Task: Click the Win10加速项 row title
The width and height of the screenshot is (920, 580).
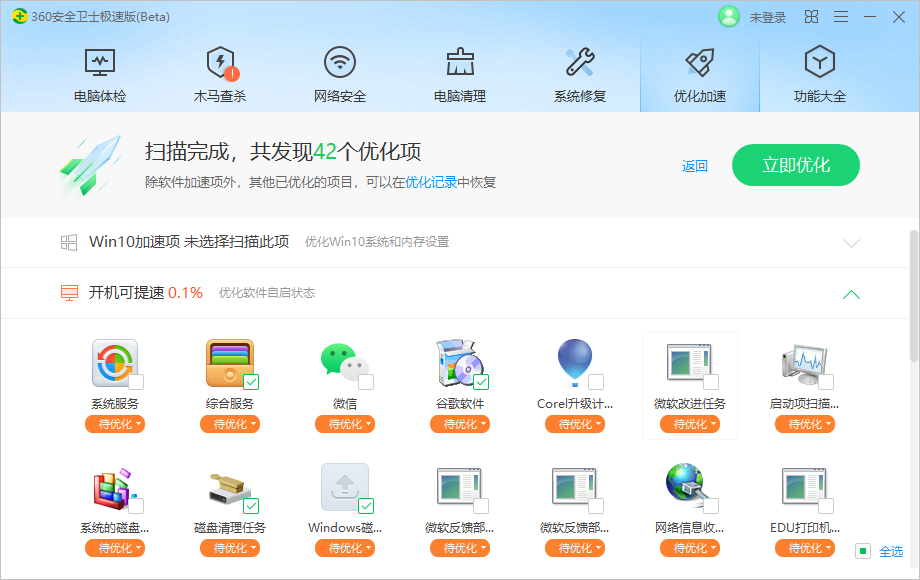Action: tap(189, 242)
